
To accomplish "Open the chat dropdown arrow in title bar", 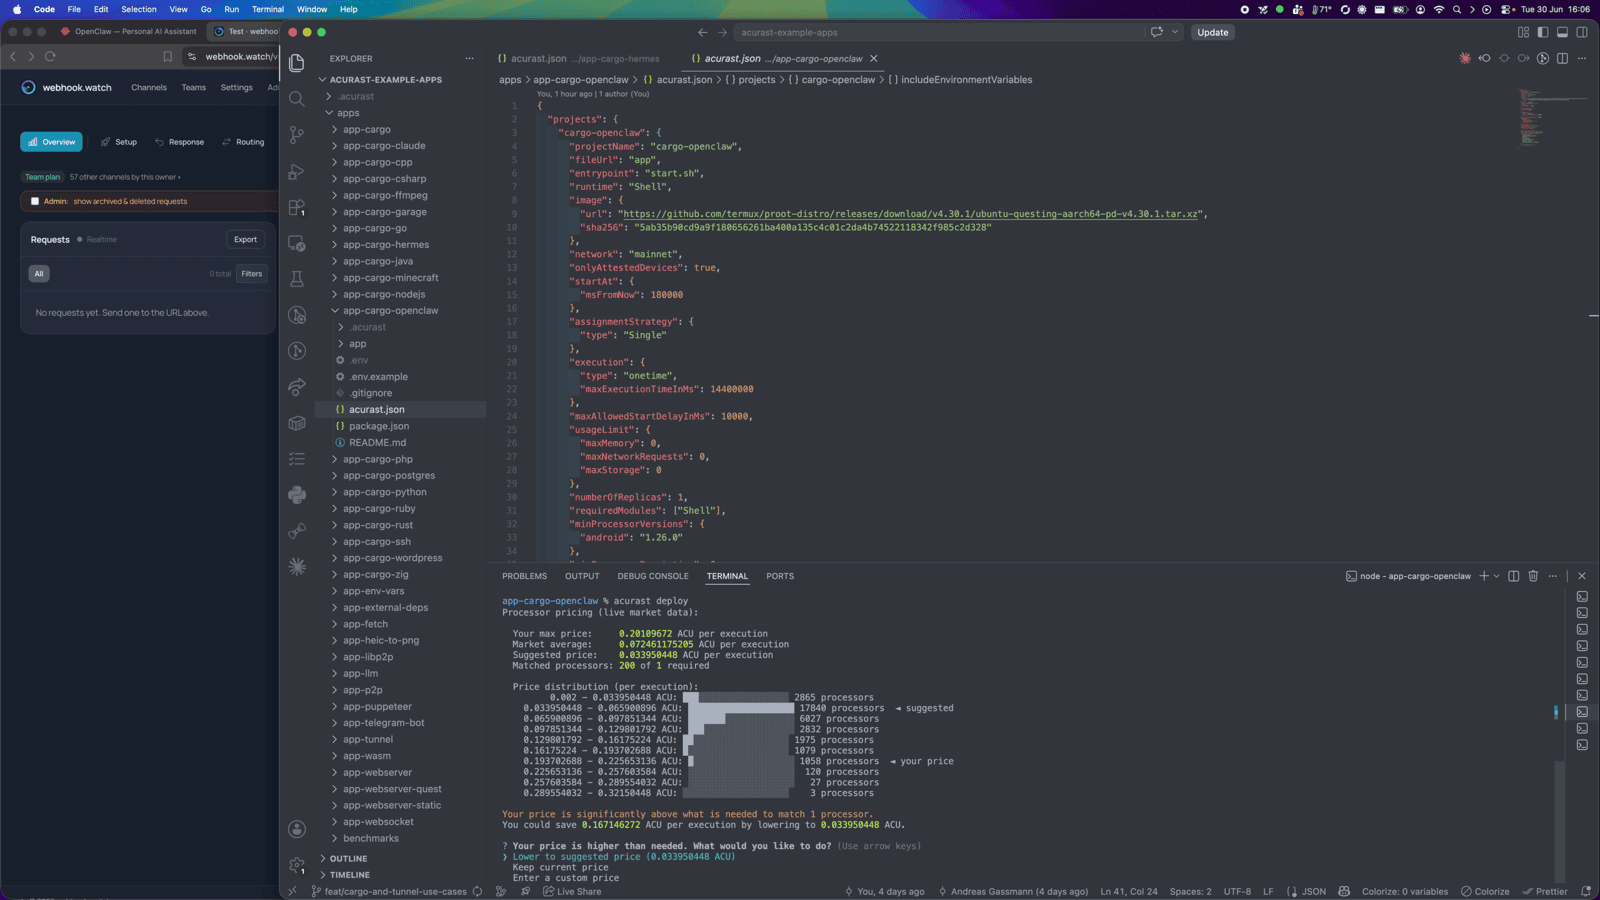I will pos(1175,32).
